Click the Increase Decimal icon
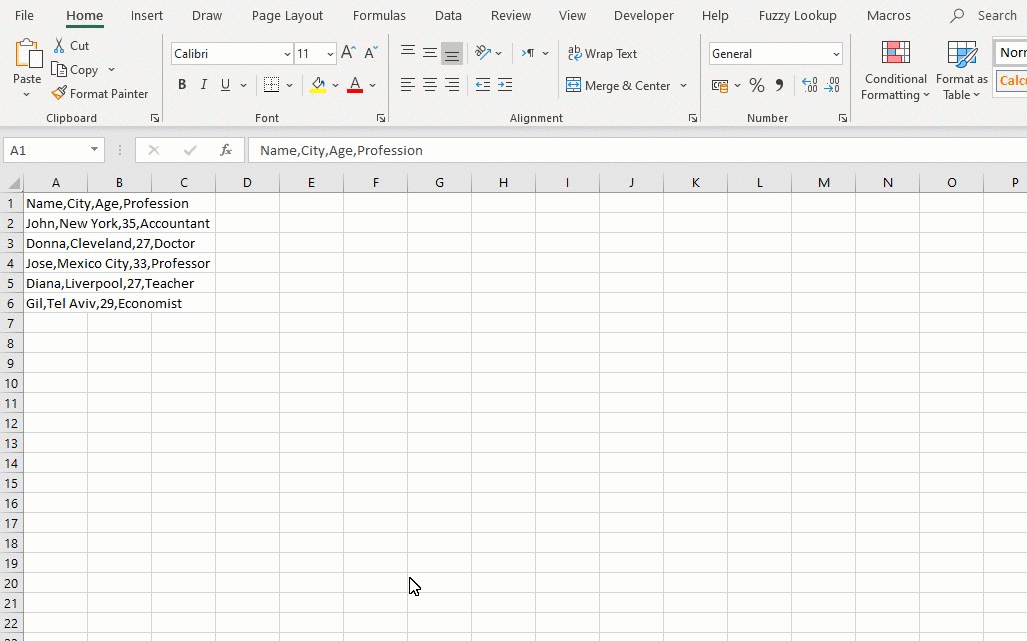 [x=810, y=85]
